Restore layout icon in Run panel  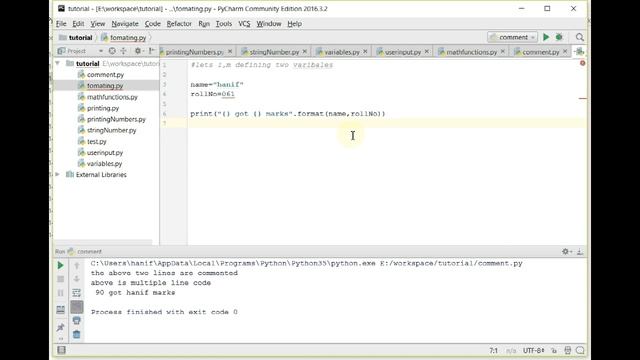pyautogui.click(x=60, y=310)
